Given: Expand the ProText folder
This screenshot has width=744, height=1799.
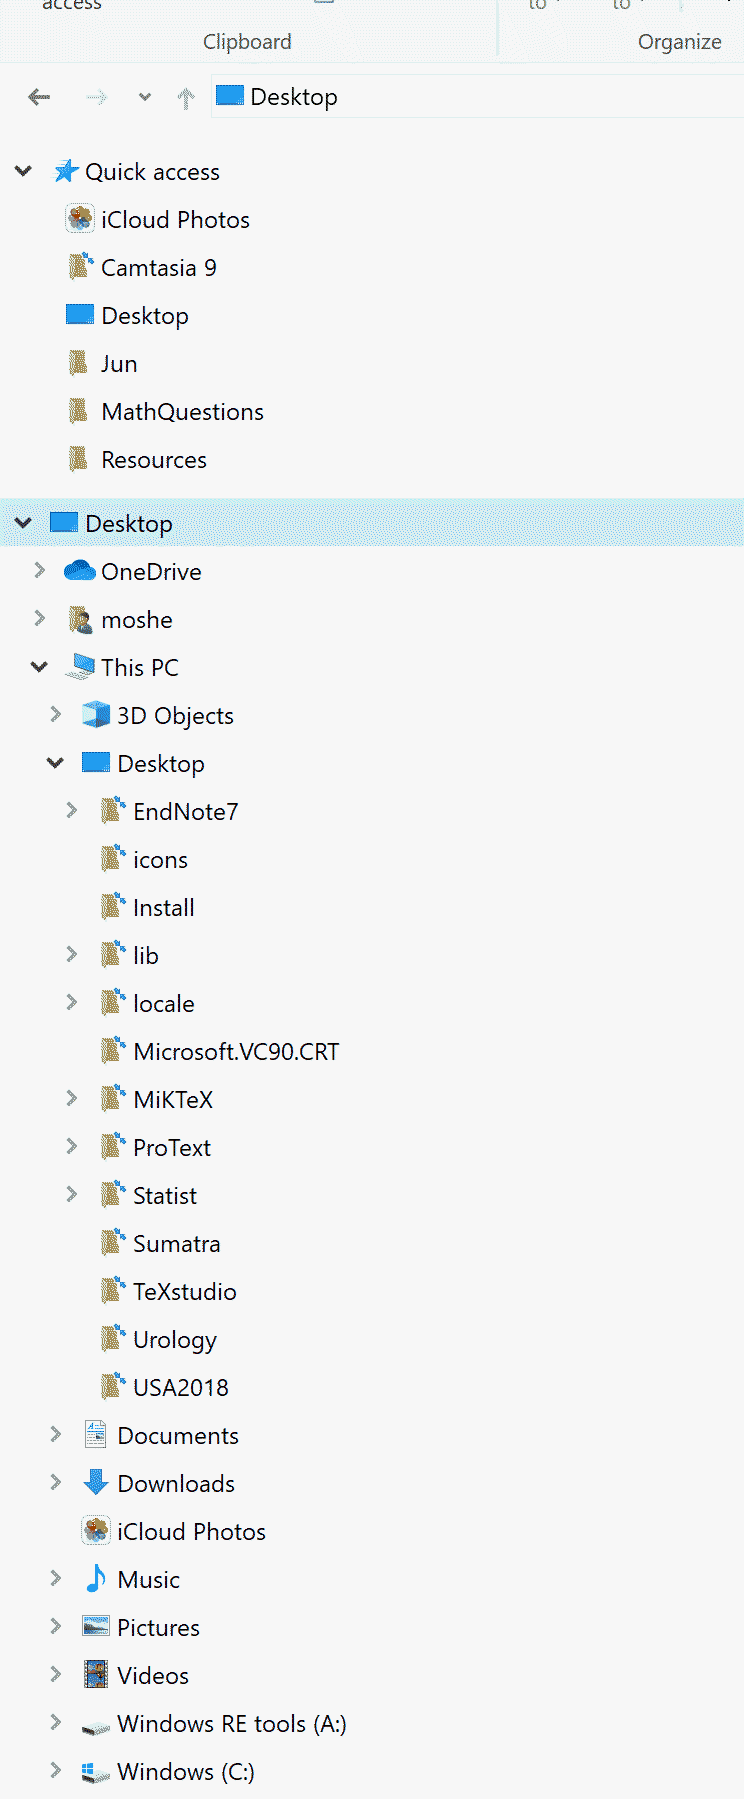Looking at the screenshot, I should [x=72, y=1146].
